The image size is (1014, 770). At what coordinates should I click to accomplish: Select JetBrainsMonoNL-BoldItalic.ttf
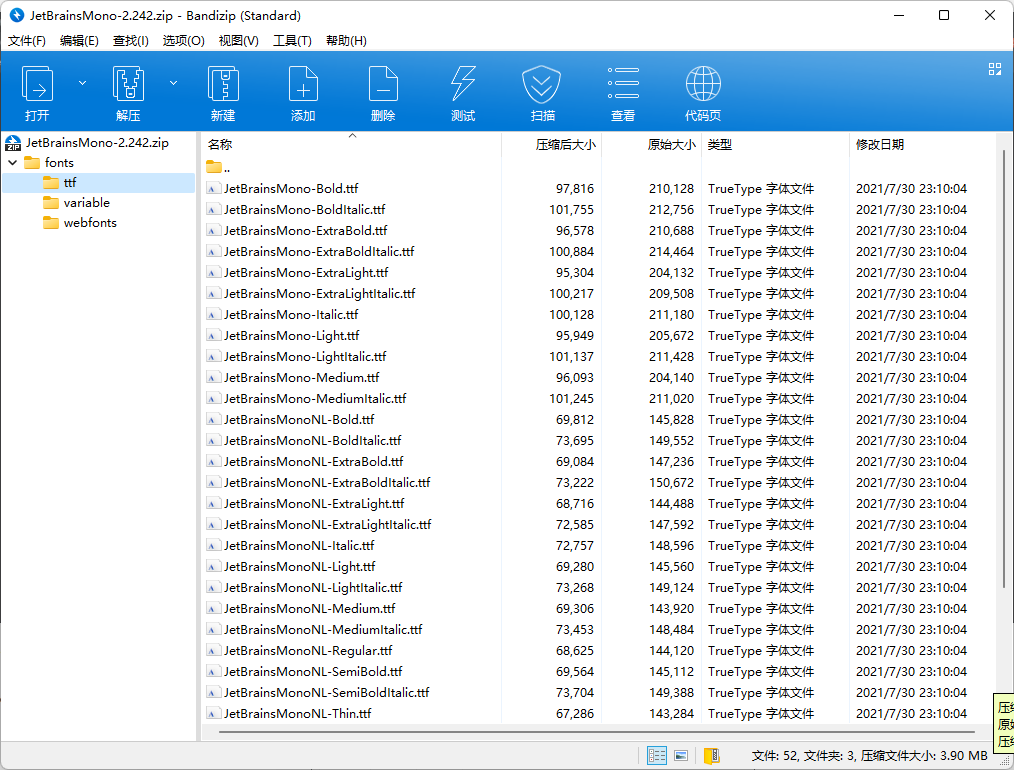(x=312, y=440)
